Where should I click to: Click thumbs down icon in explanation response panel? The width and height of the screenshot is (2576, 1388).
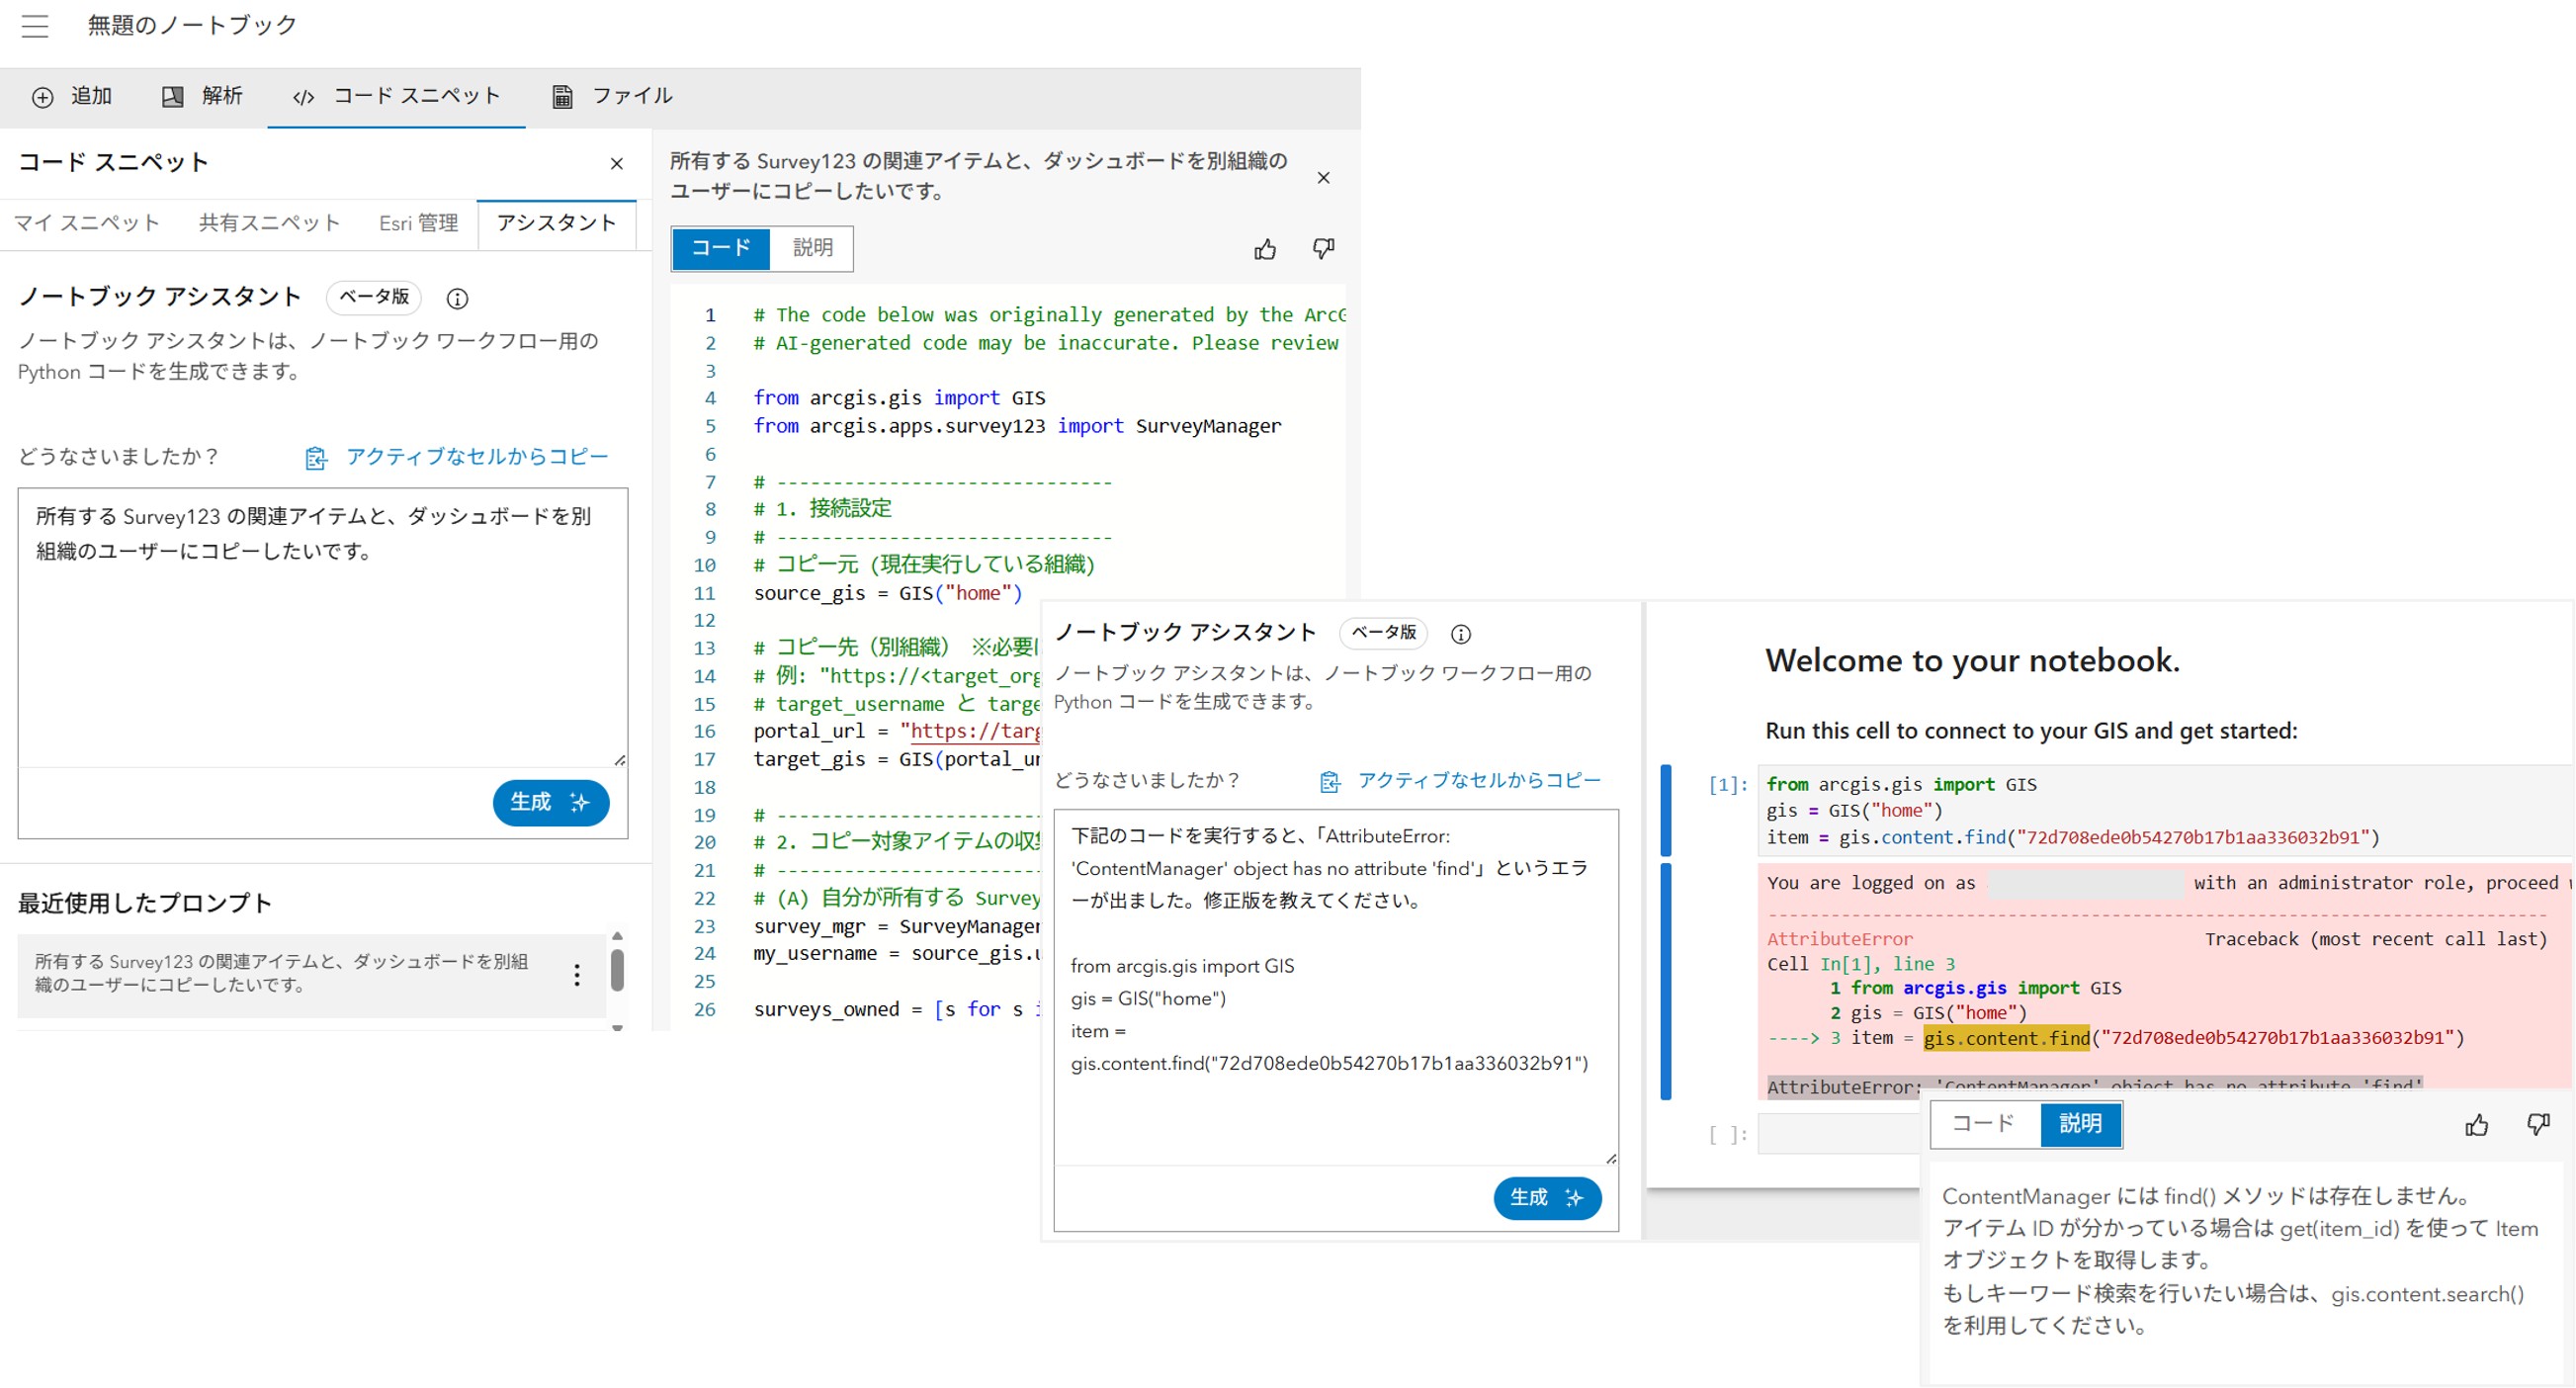(2537, 1125)
